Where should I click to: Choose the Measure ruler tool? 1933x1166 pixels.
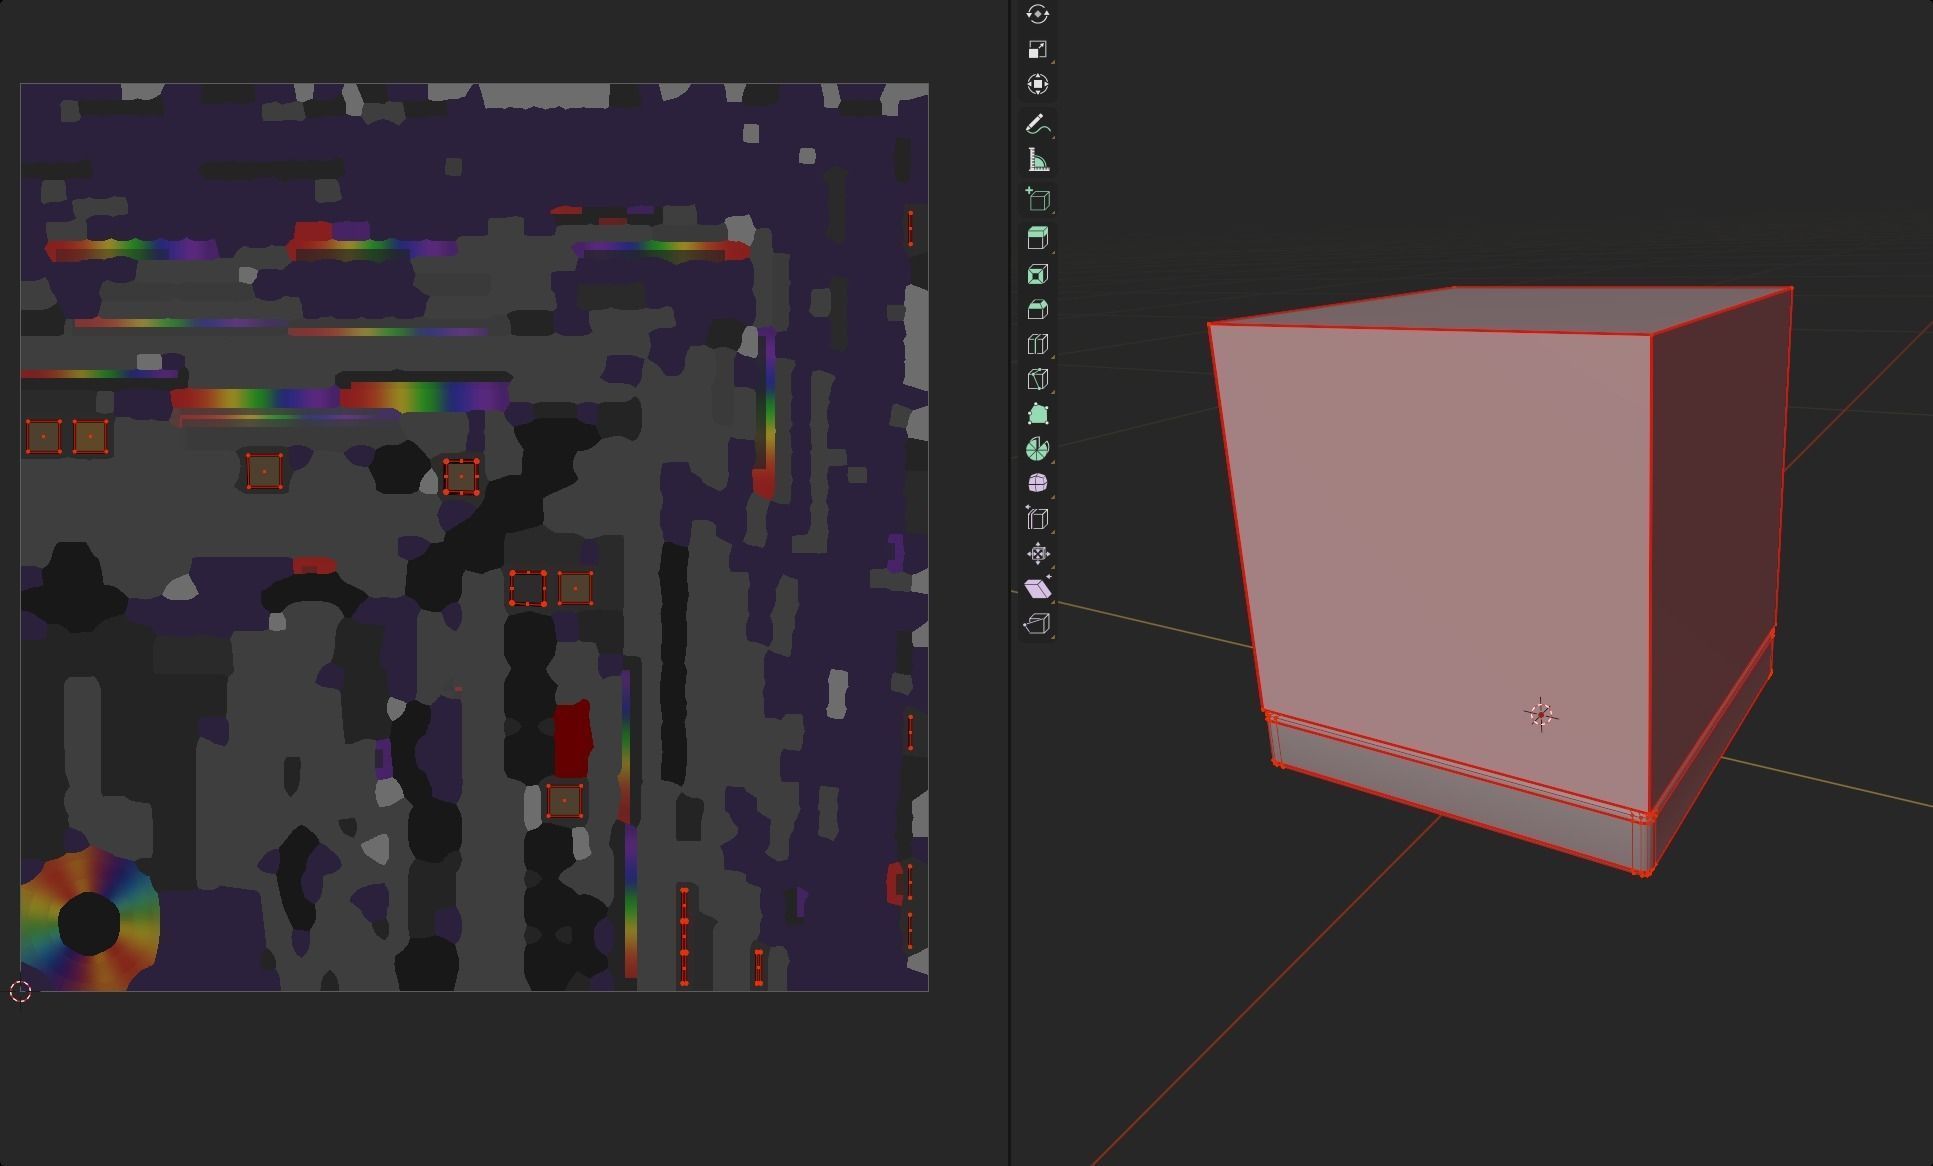(1037, 161)
